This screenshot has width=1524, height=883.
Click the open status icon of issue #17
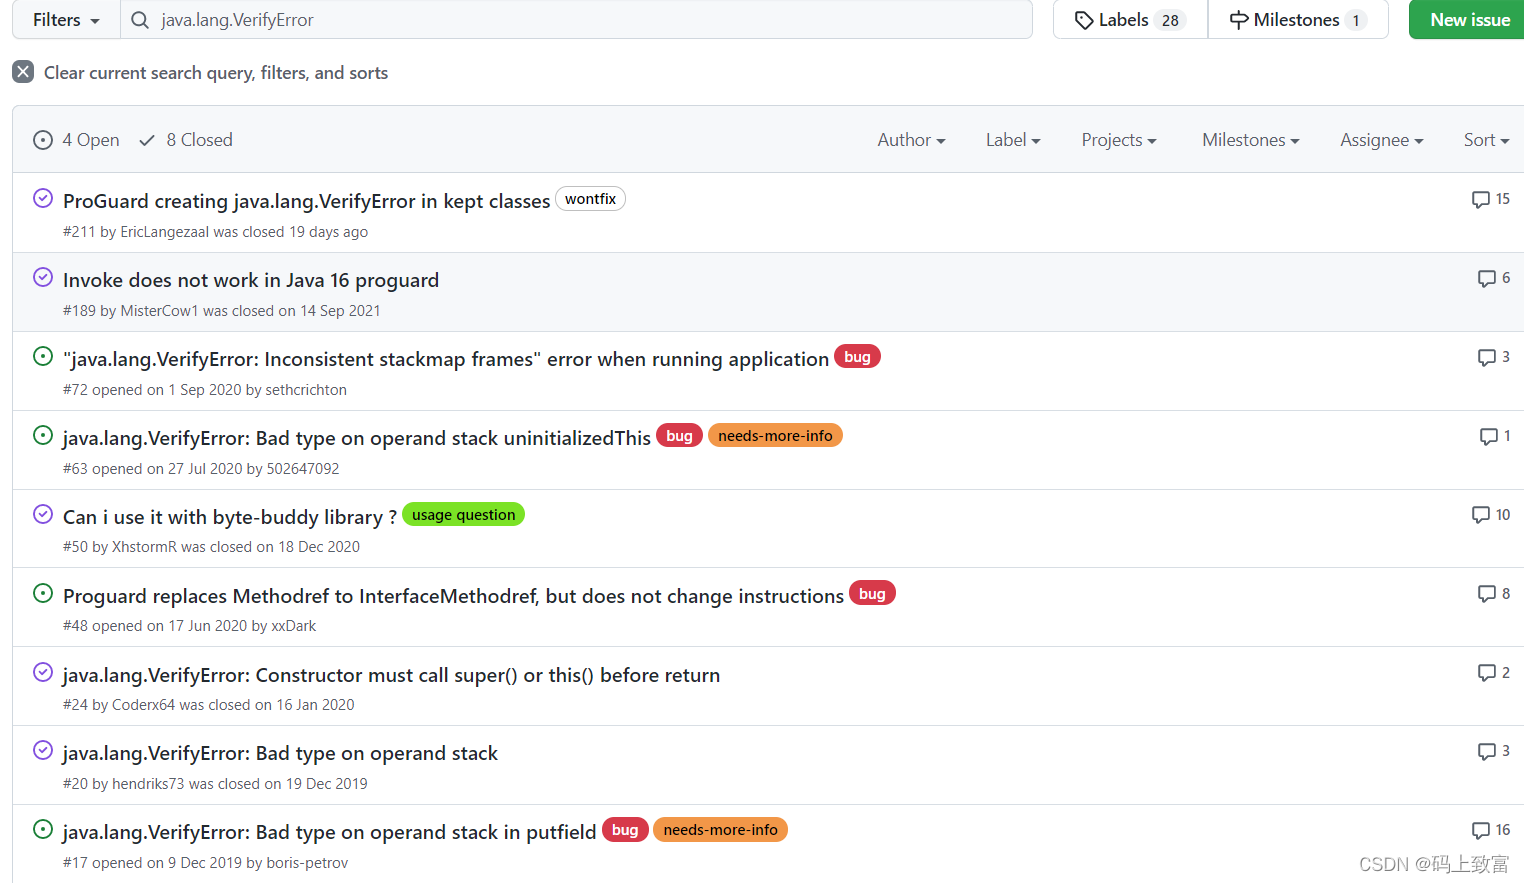tap(43, 829)
